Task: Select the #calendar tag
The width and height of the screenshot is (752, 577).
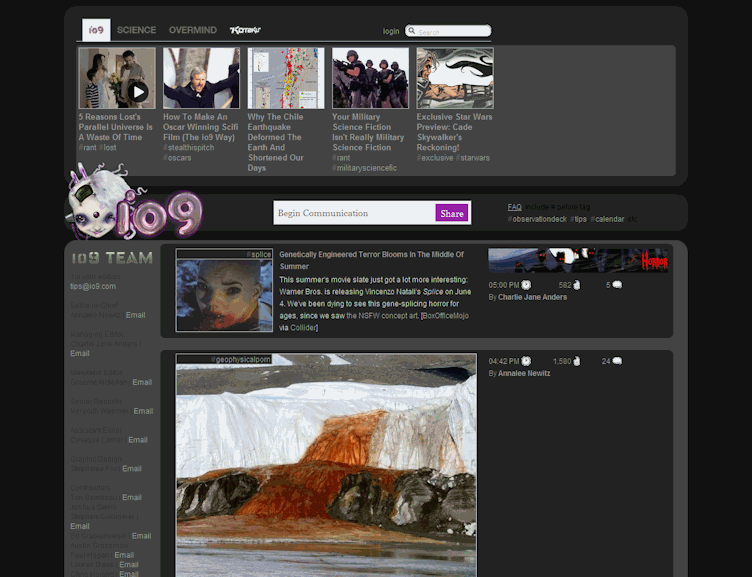Action: 607,219
